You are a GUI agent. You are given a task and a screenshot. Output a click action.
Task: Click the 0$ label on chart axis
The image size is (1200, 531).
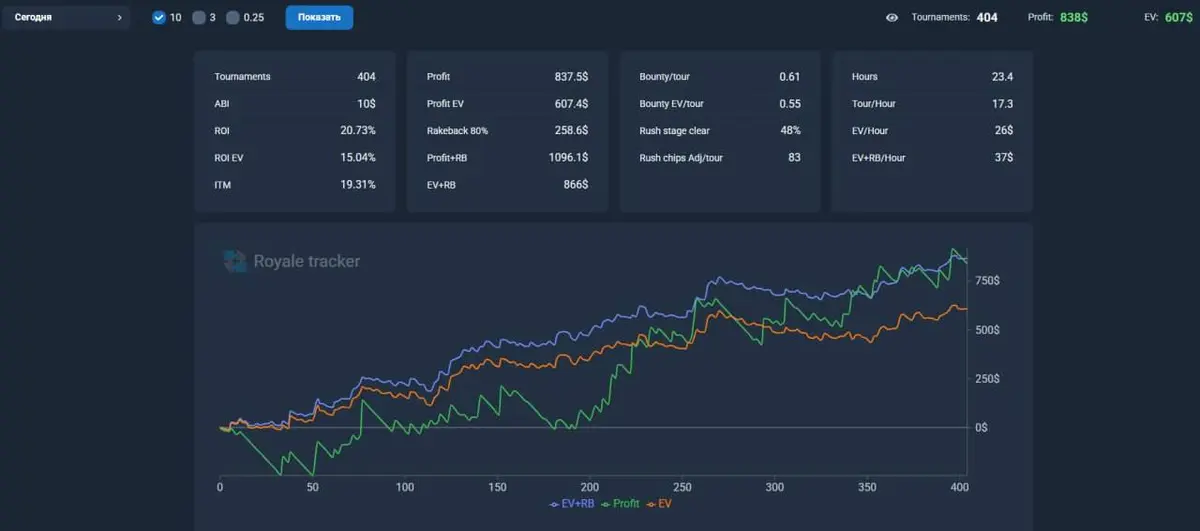(981, 427)
